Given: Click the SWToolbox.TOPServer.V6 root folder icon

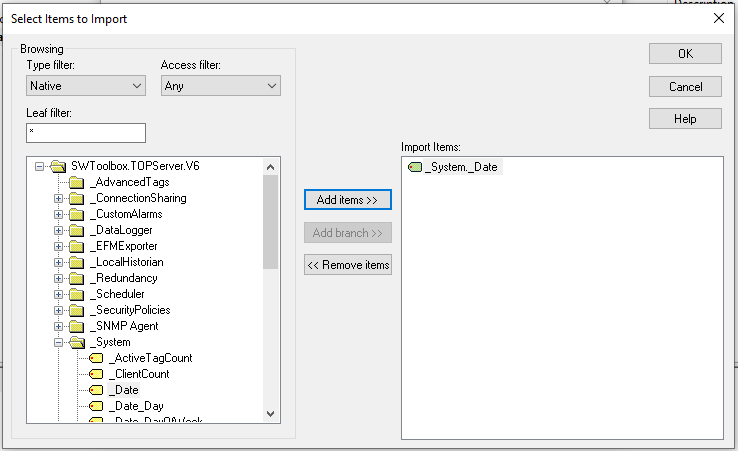Looking at the screenshot, I should [x=58, y=166].
